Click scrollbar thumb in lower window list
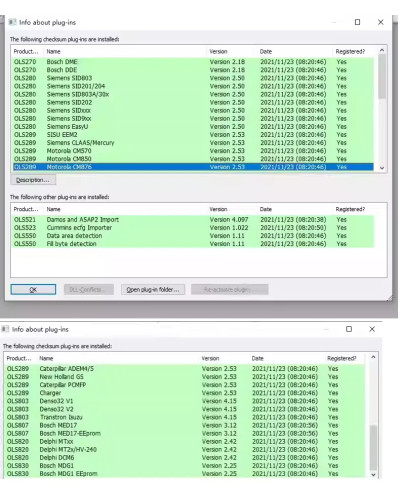 (373, 447)
